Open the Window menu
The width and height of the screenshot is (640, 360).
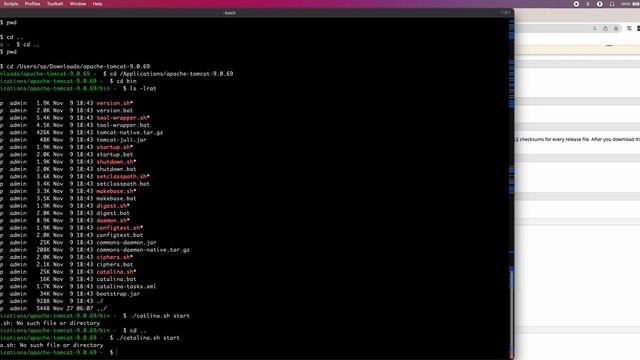click(x=78, y=4)
